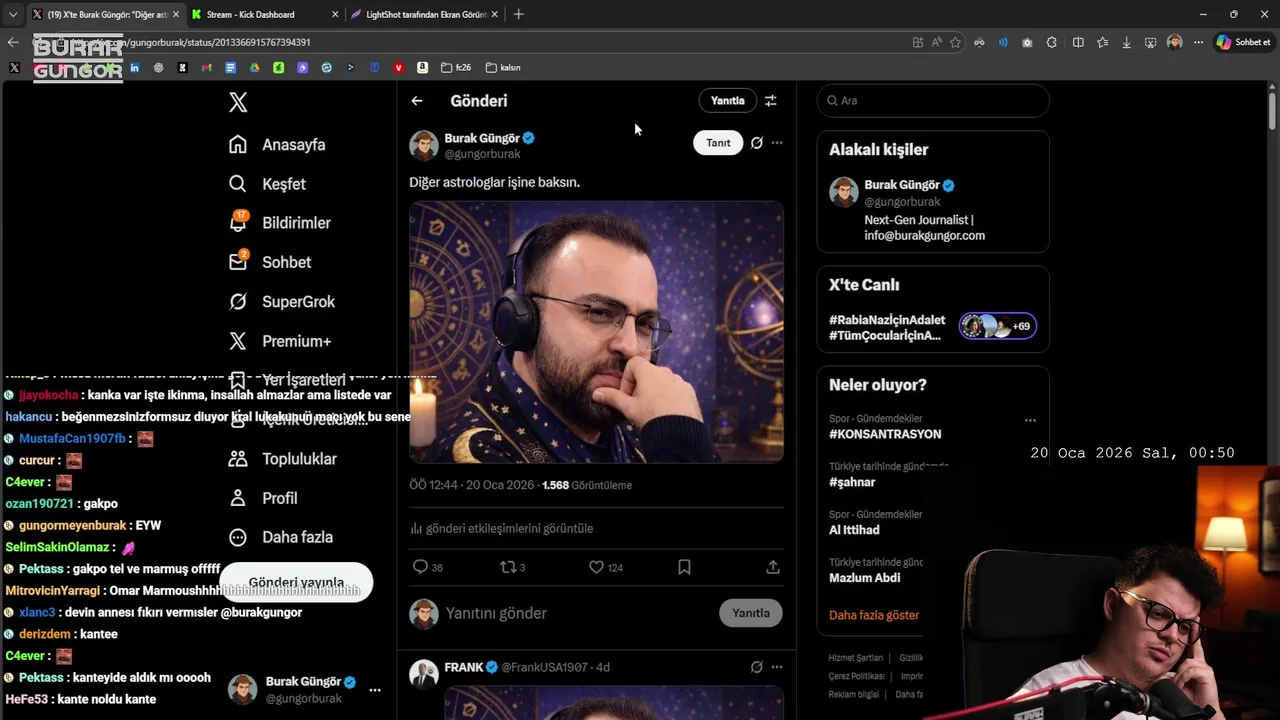Open Amazon bookmark in favorites bar
The height and width of the screenshot is (720, 1280).
[x=422, y=68]
